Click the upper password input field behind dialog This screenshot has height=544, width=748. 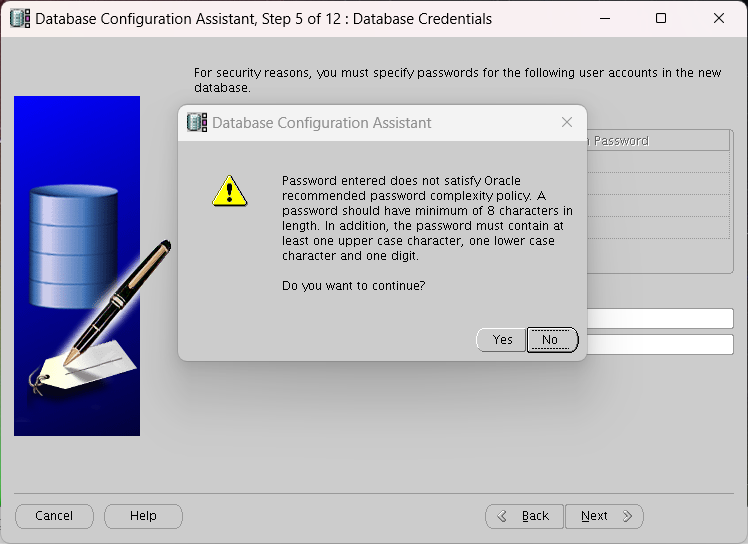660,319
